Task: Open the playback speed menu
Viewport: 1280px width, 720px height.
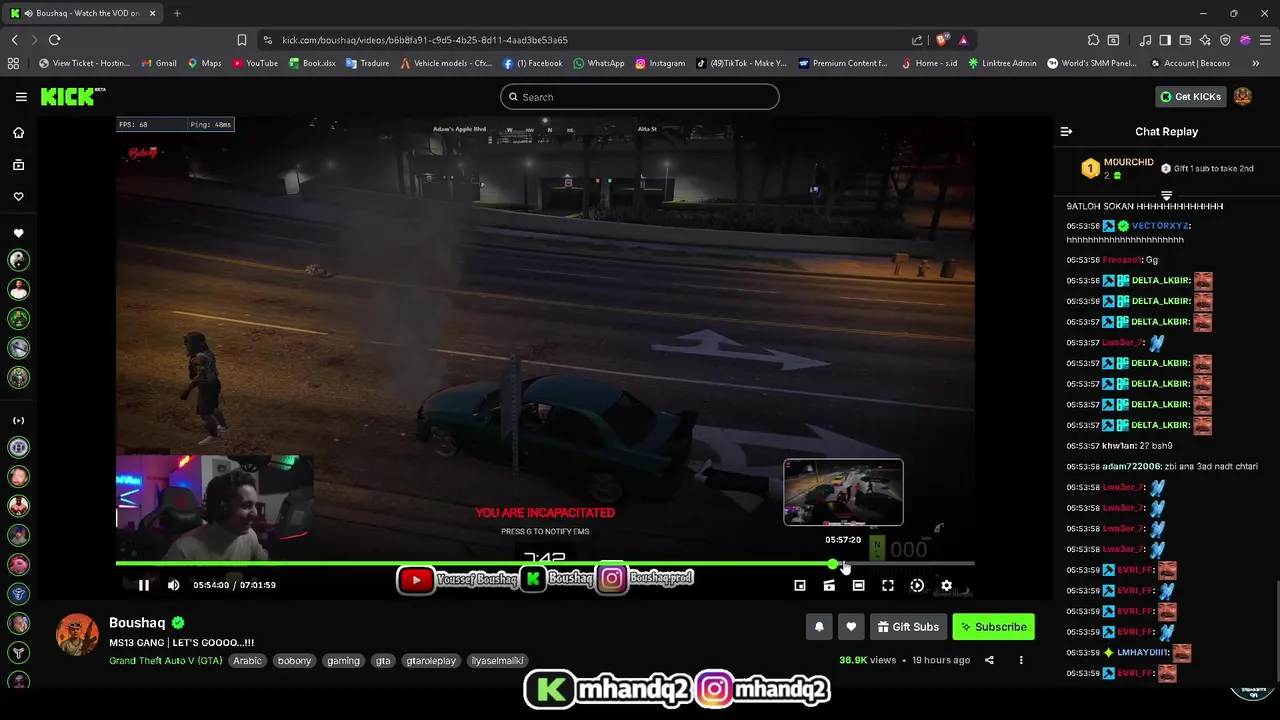Action: pos(917,585)
